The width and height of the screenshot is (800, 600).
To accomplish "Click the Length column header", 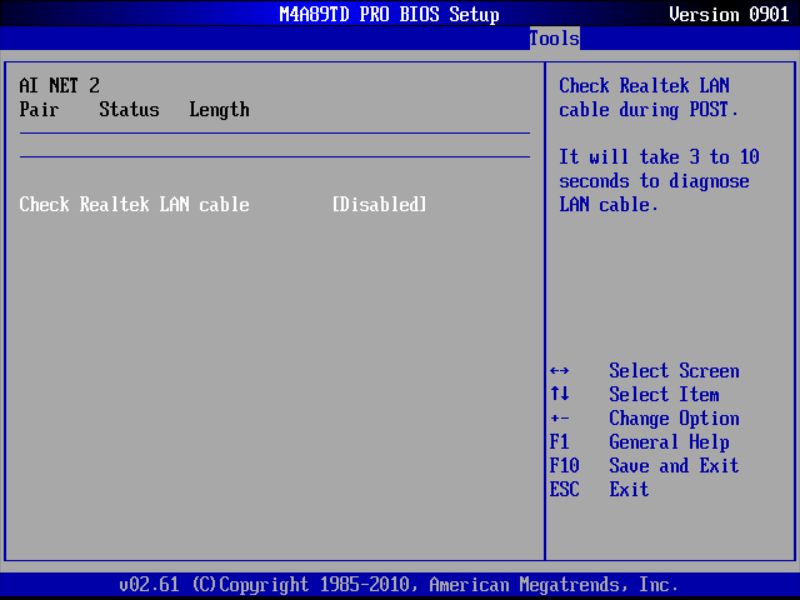I will [x=219, y=110].
